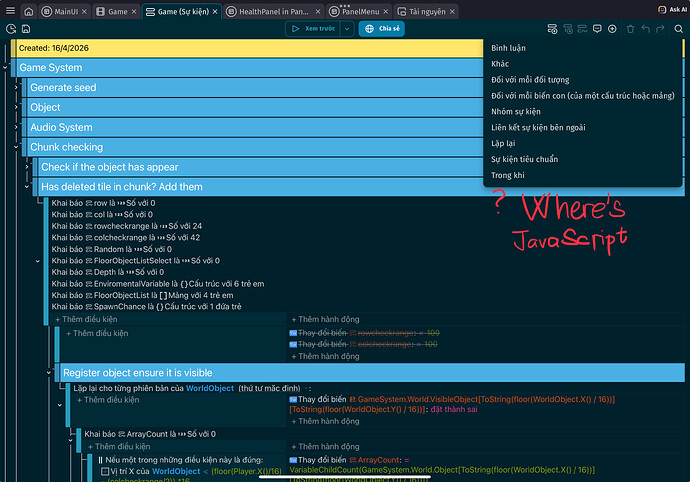Go to the Home tab icon

pos(29,11)
